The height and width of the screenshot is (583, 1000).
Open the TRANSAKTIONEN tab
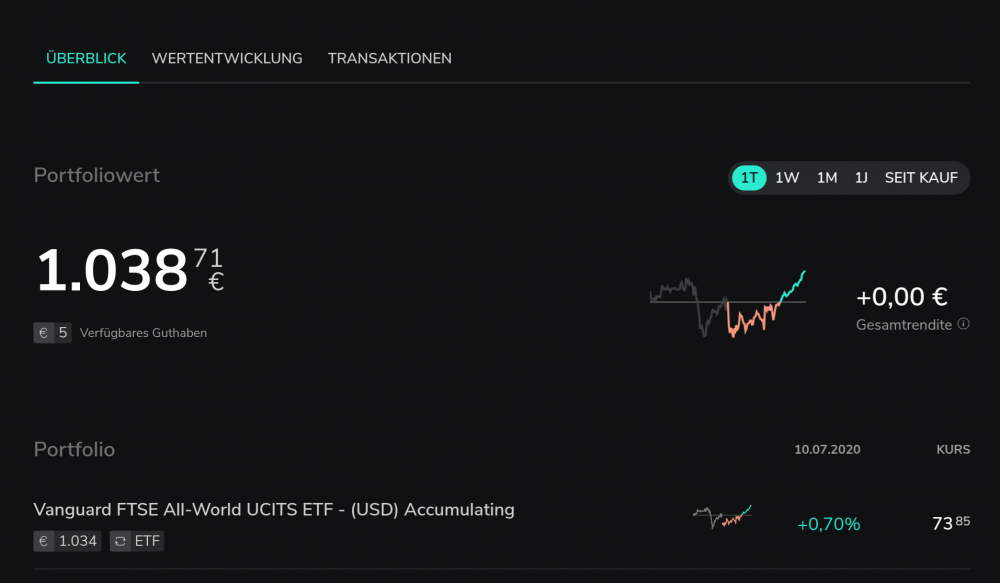(x=390, y=58)
